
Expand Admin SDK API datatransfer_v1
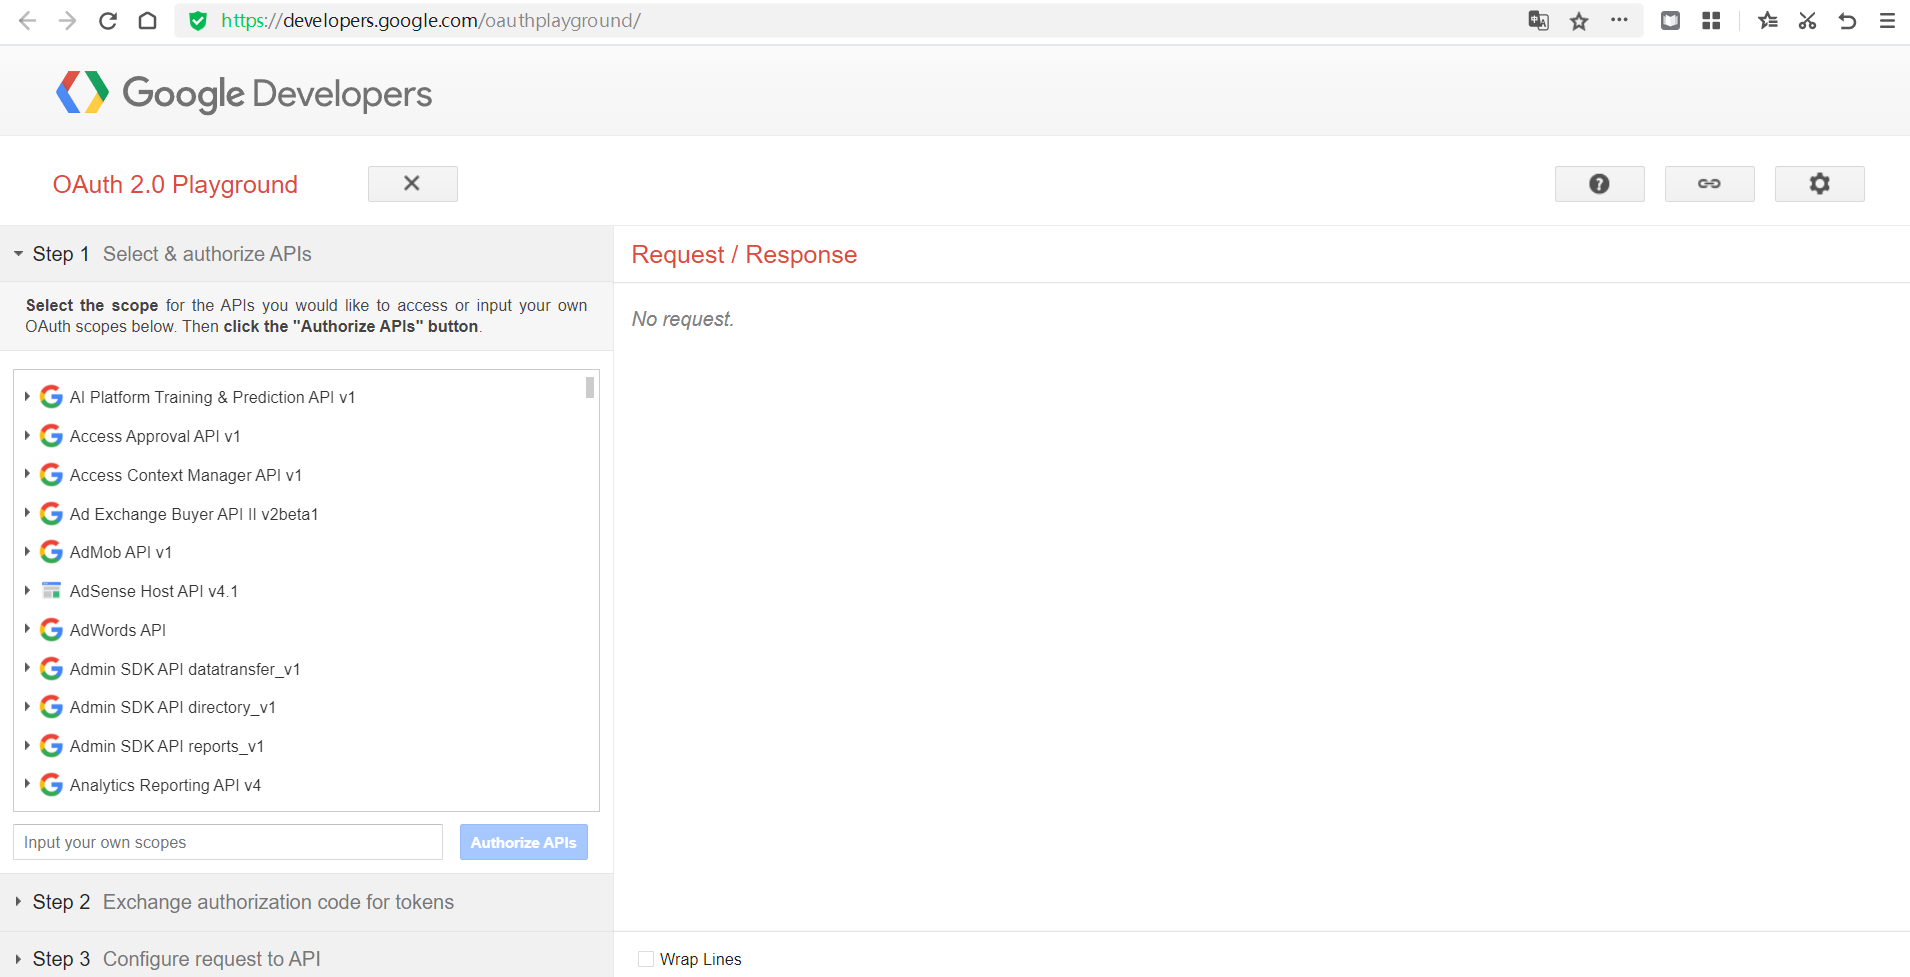coord(27,668)
